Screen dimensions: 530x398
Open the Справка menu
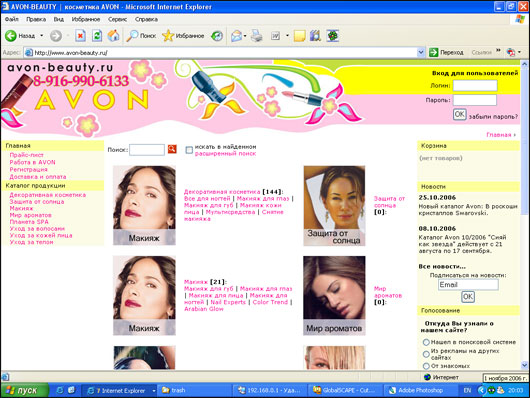coord(146,19)
